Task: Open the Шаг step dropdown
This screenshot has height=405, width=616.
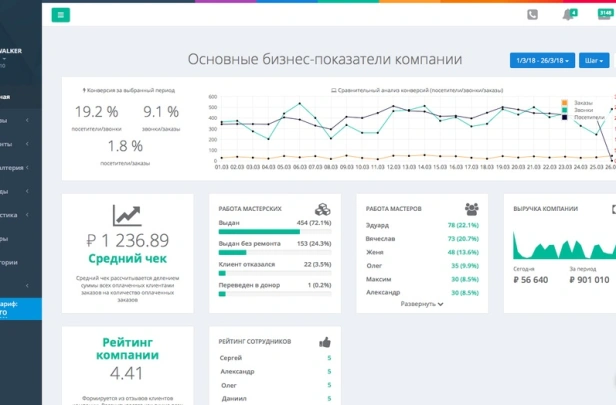Action: [591, 60]
